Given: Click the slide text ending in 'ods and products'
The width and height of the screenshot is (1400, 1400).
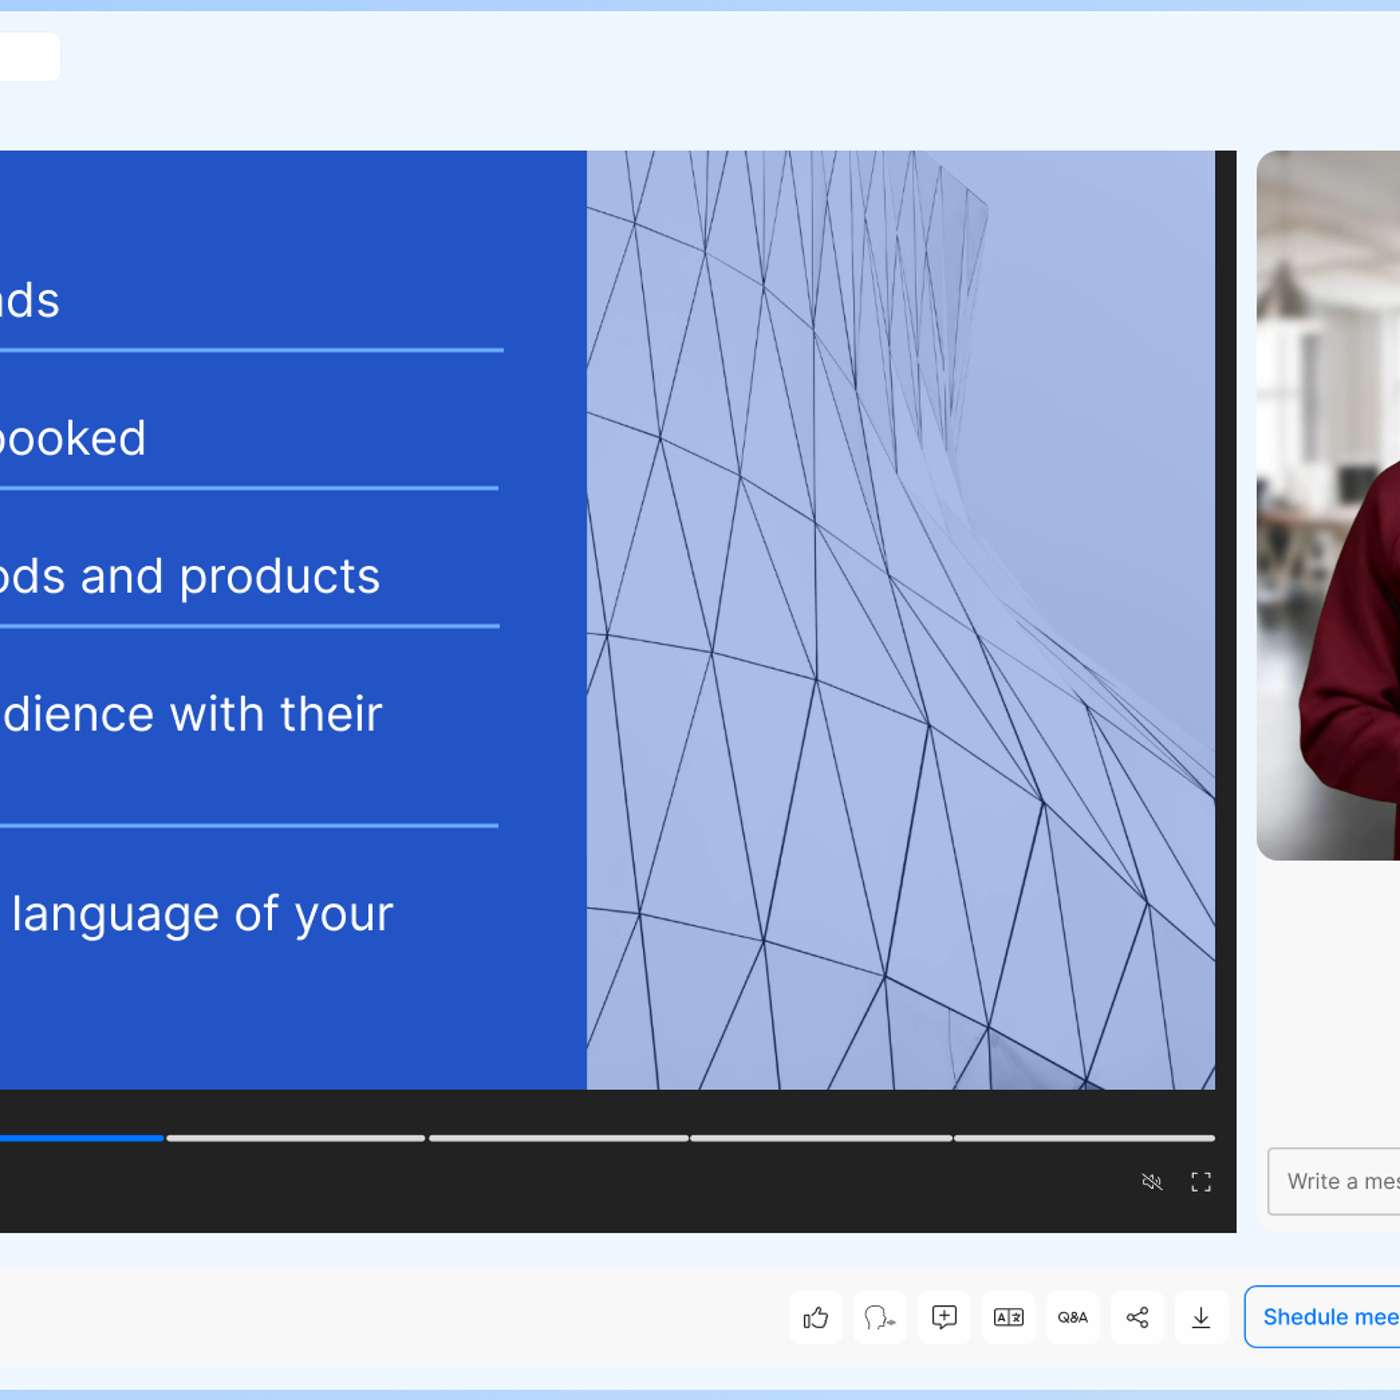Looking at the screenshot, I should pyautogui.click(x=190, y=577).
